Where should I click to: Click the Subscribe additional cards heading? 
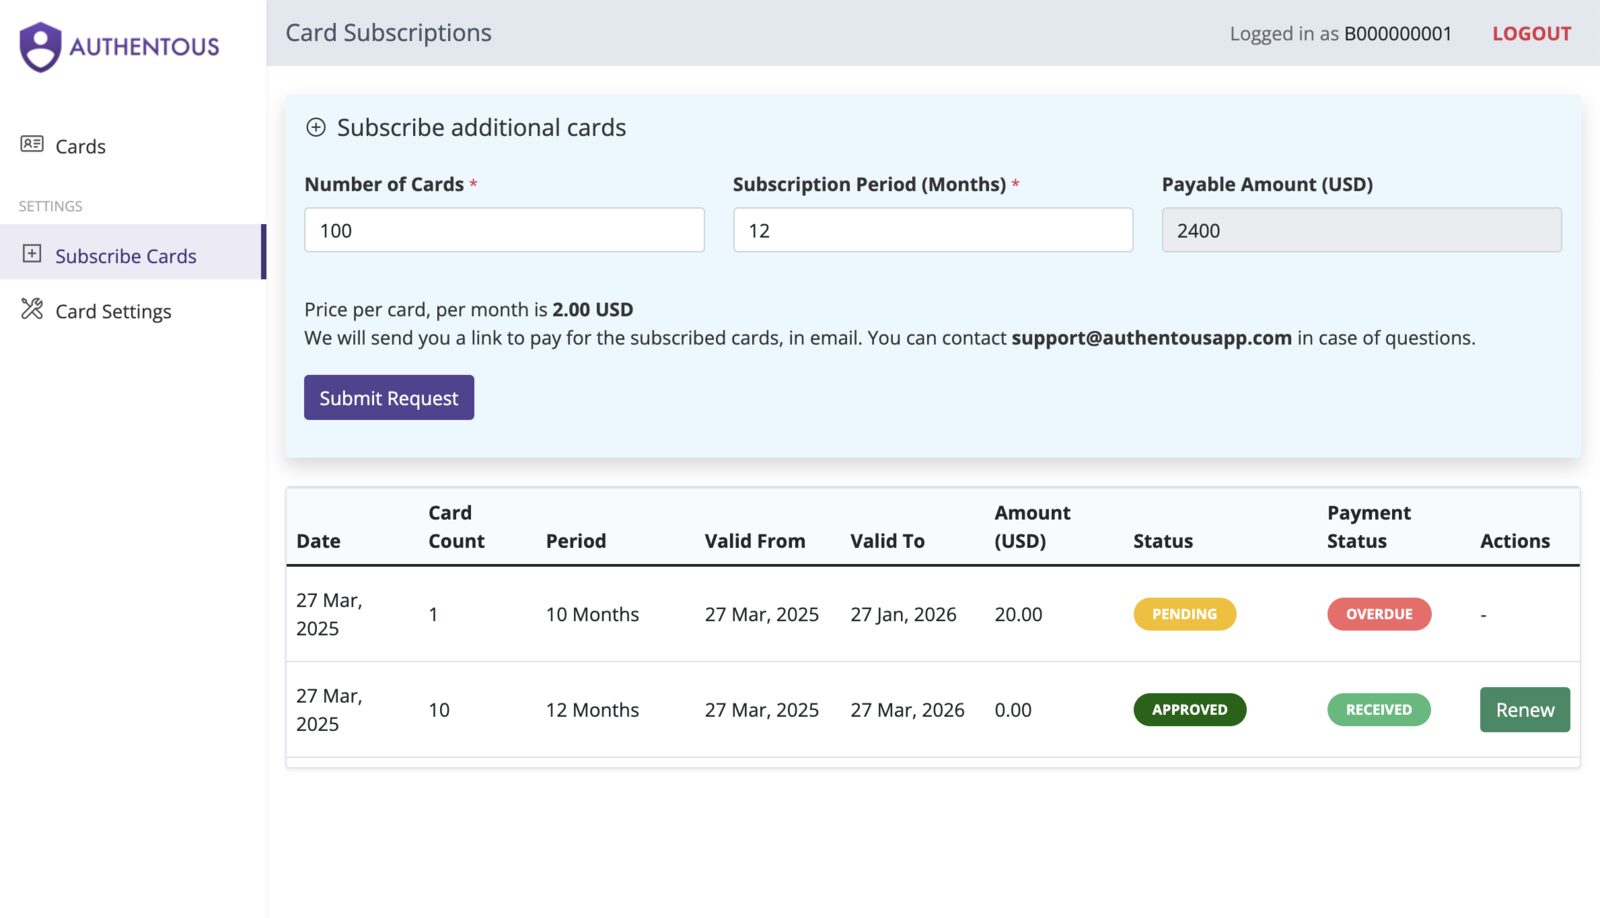coord(481,128)
